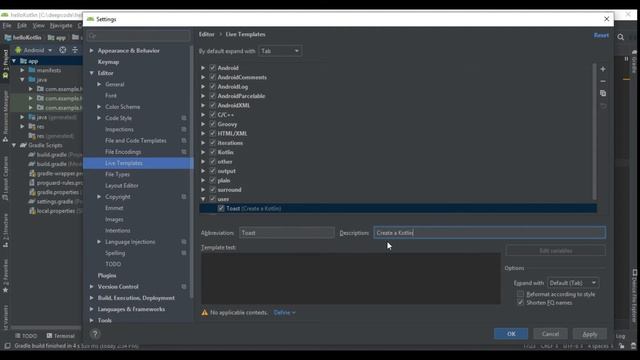Select the Emmet settings entry

click(x=114, y=208)
